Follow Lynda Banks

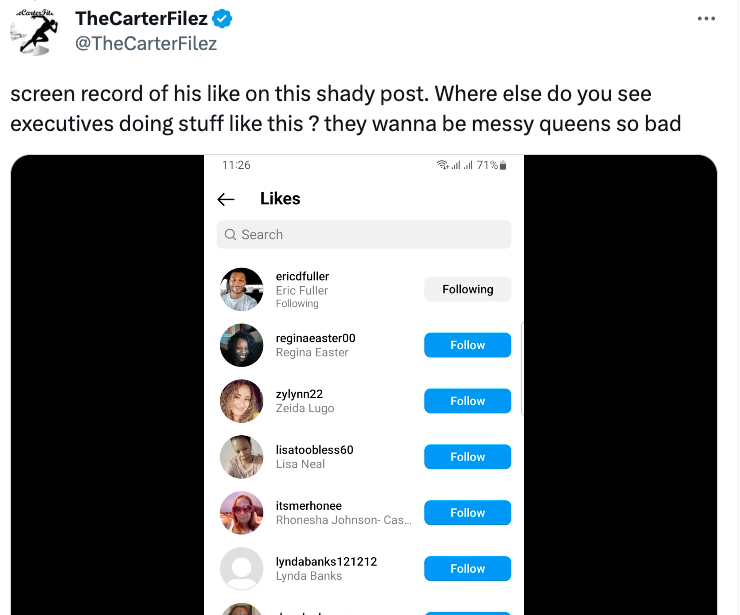(467, 569)
